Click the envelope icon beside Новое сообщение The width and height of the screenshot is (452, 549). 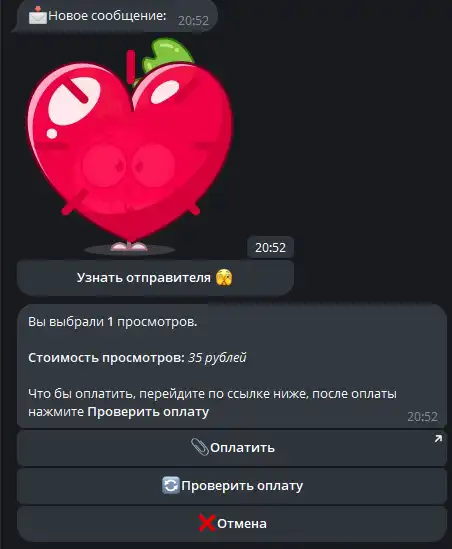[37, 15]
